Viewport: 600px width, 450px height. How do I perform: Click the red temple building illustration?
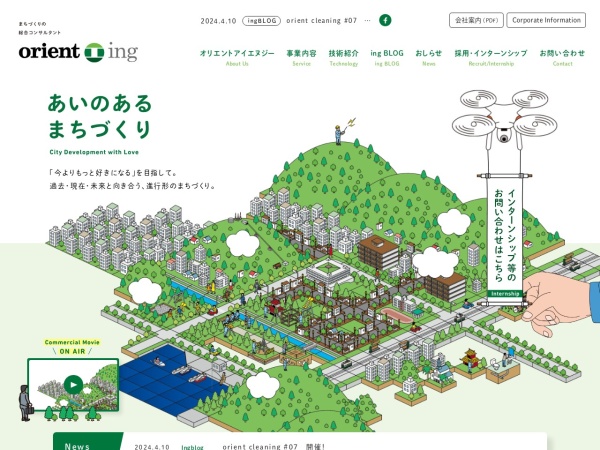click(470, 359)
